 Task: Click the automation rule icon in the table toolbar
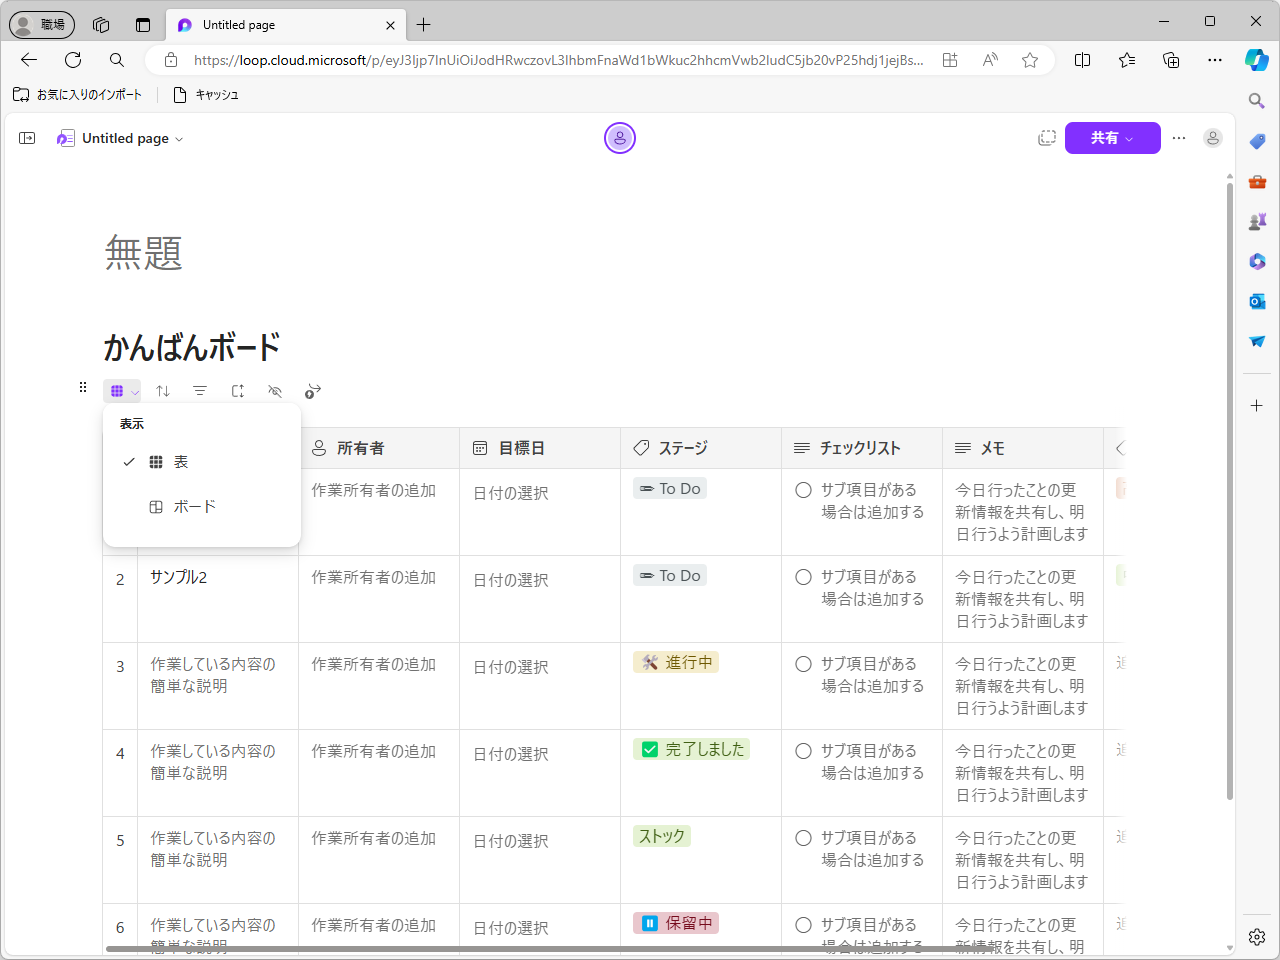point(312,390)
